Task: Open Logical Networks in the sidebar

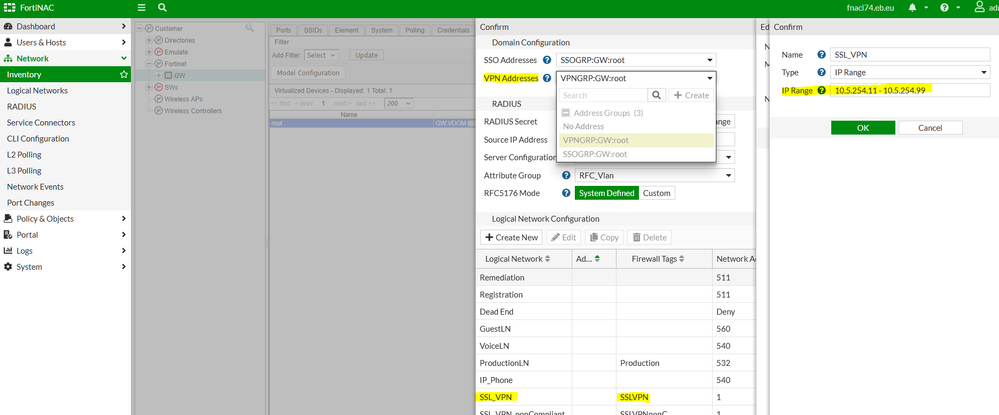Action: (x=37, y=90)
